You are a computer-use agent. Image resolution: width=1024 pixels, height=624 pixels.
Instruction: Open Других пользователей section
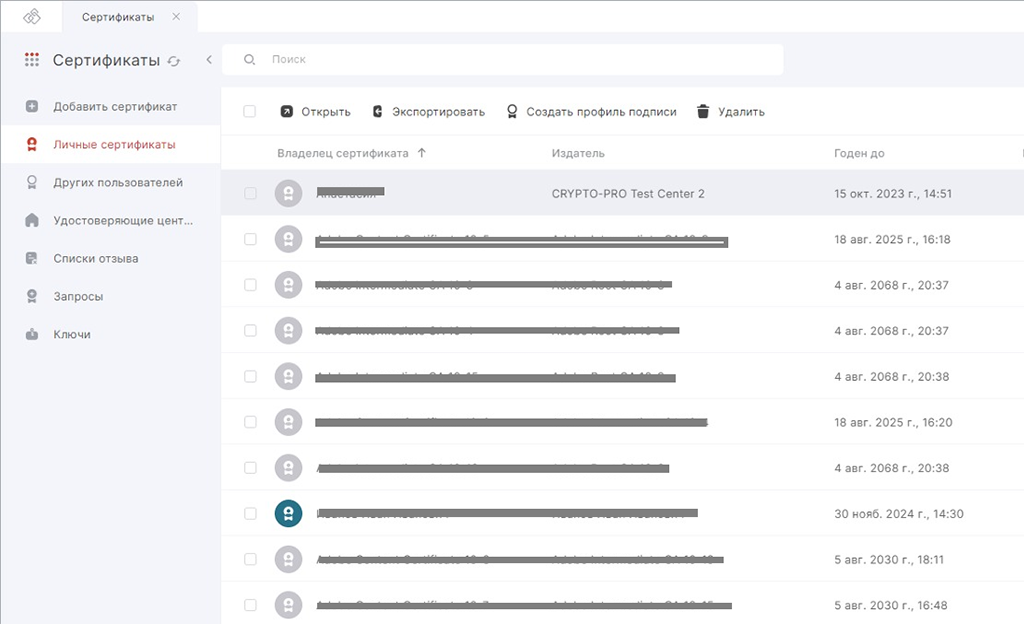[x=118, y=183]
